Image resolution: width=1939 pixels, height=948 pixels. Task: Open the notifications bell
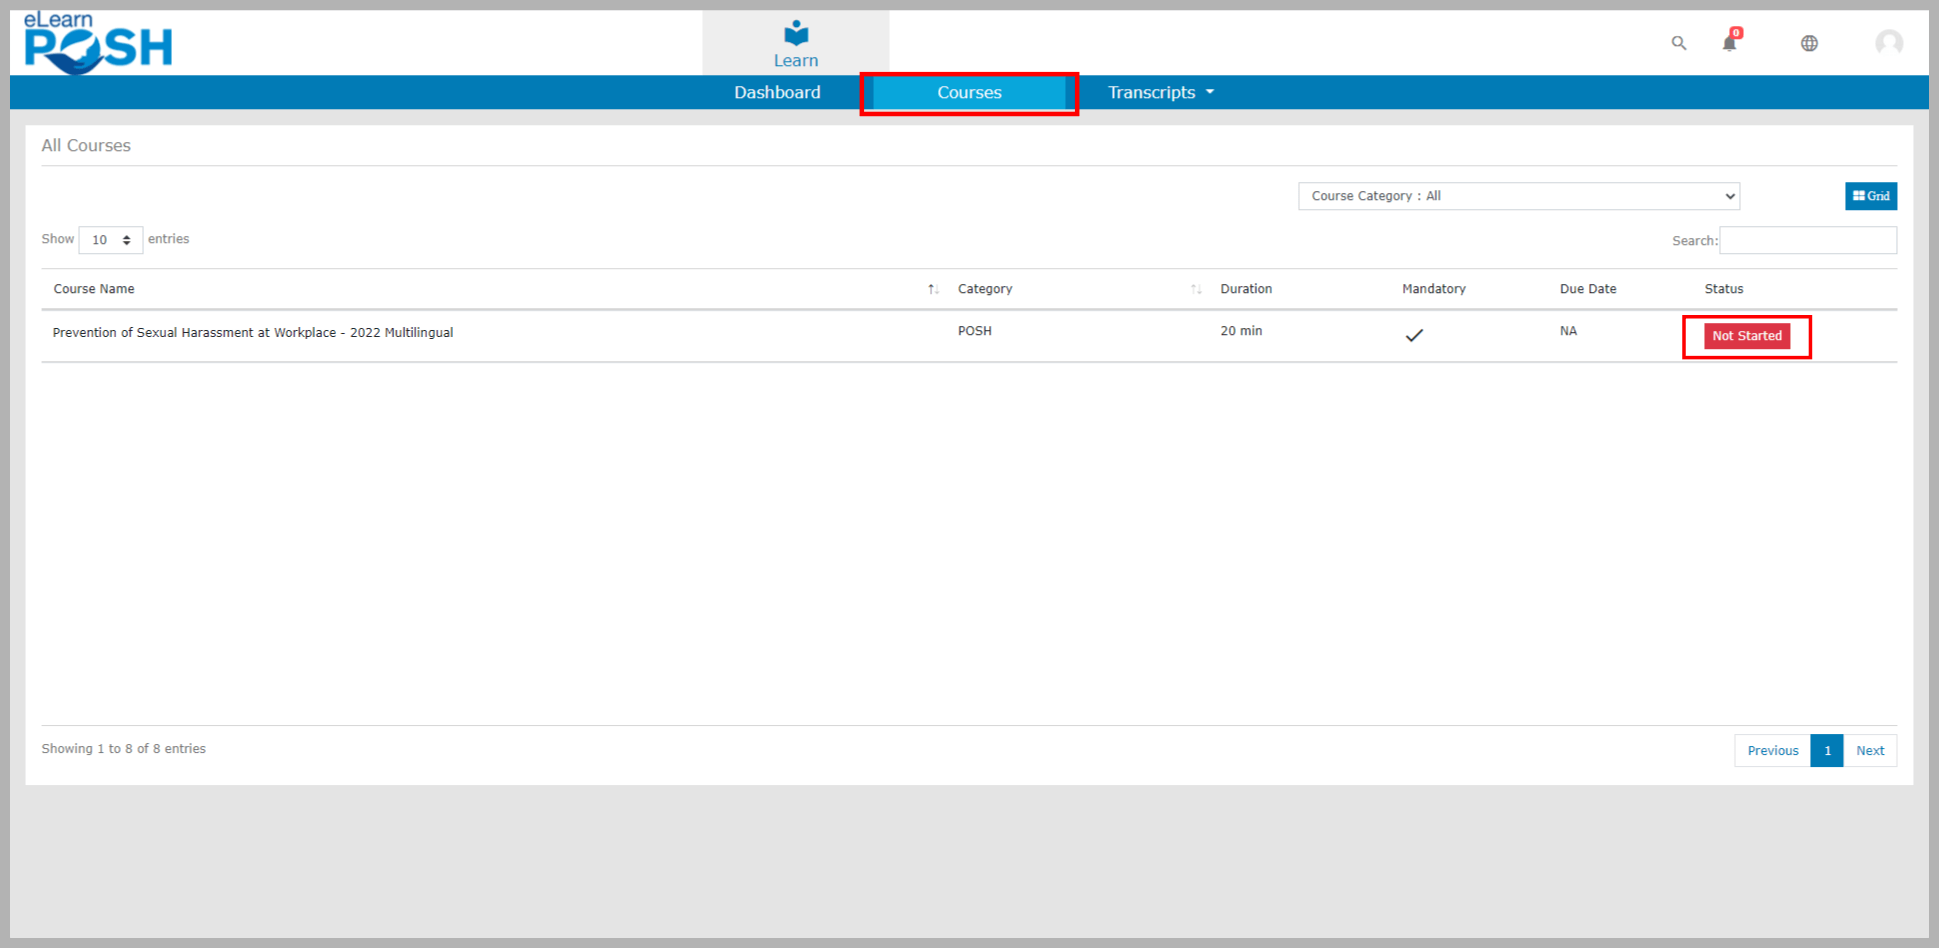(1729, 43)
